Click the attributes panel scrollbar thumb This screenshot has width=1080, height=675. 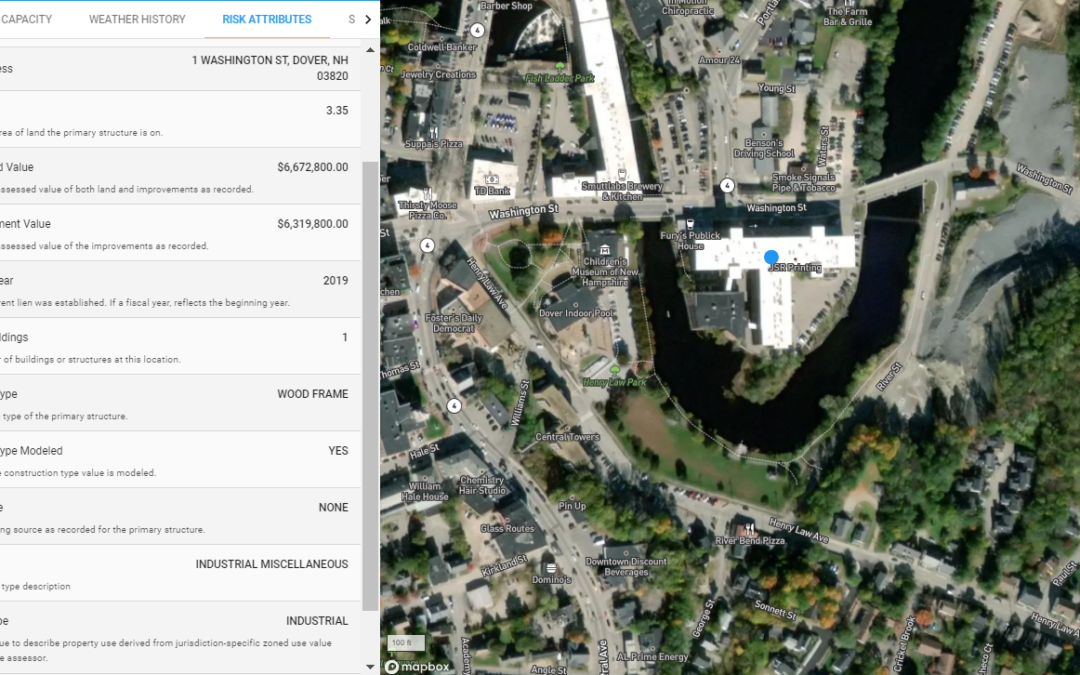point(370,386)
